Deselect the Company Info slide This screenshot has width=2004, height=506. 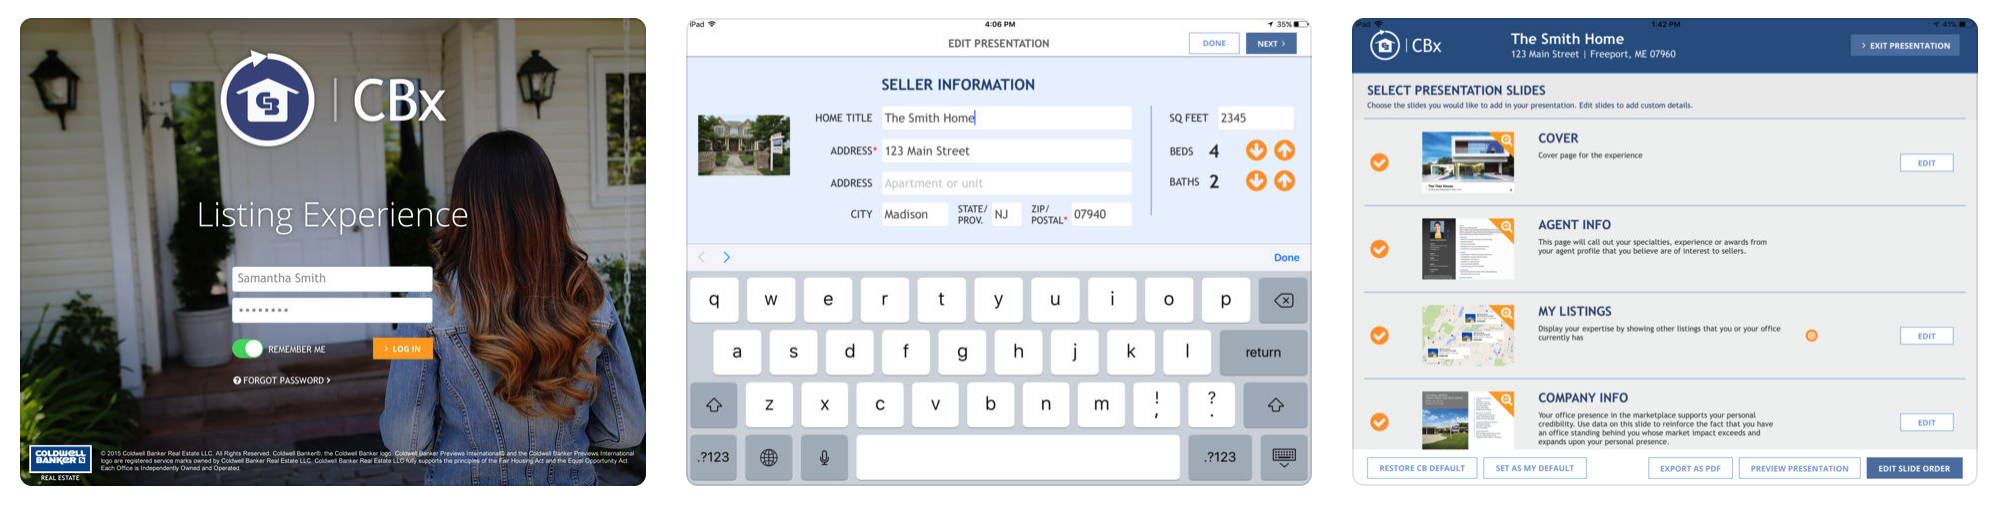click(x=1379, y=422)
